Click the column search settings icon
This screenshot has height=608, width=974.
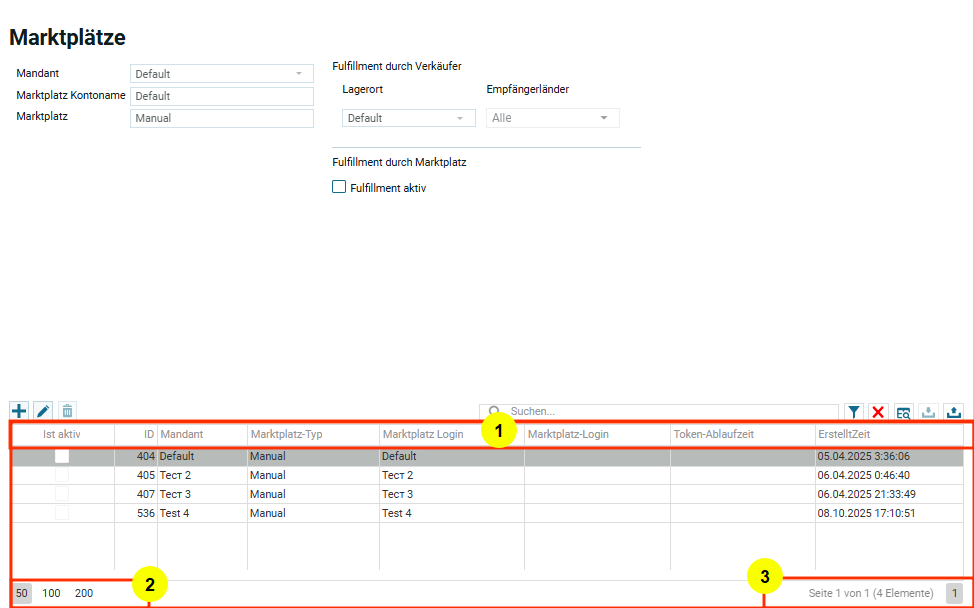point(903,412)
